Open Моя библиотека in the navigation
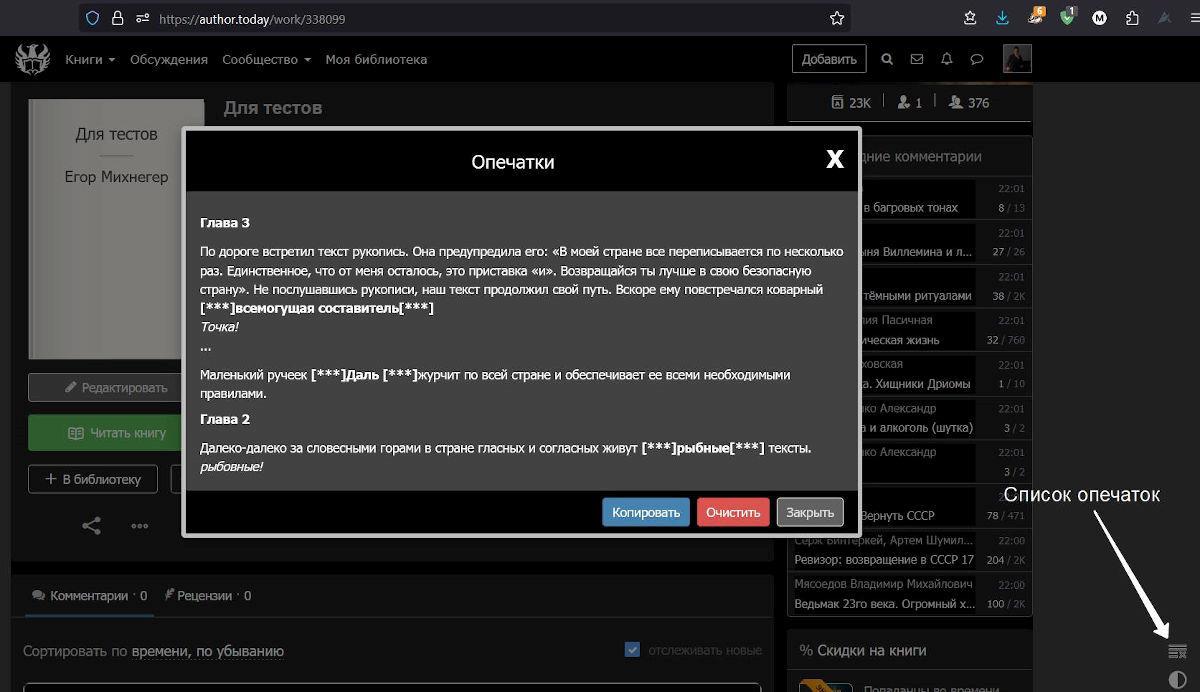This screenshot has height=692, width=1200. coord(376,60)
